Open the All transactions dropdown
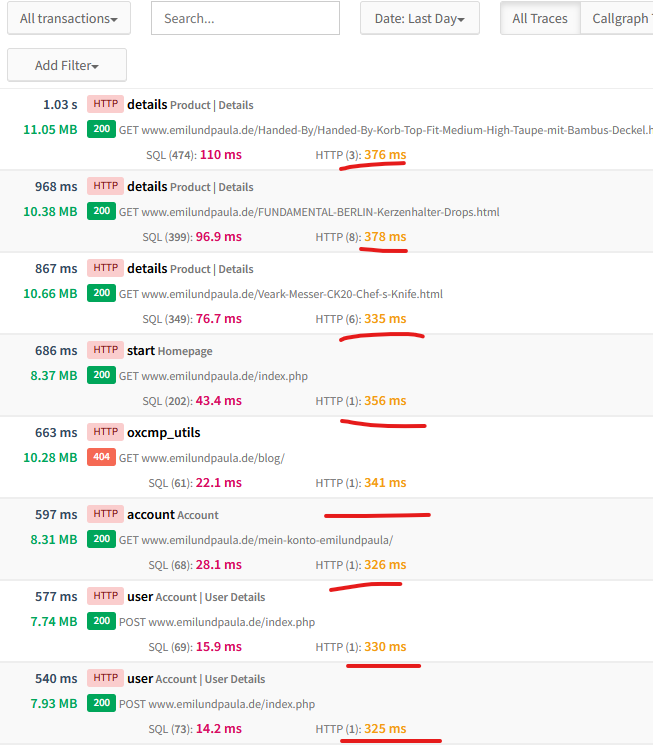Screen dimensions: 653x749 [x=75, y=18]
